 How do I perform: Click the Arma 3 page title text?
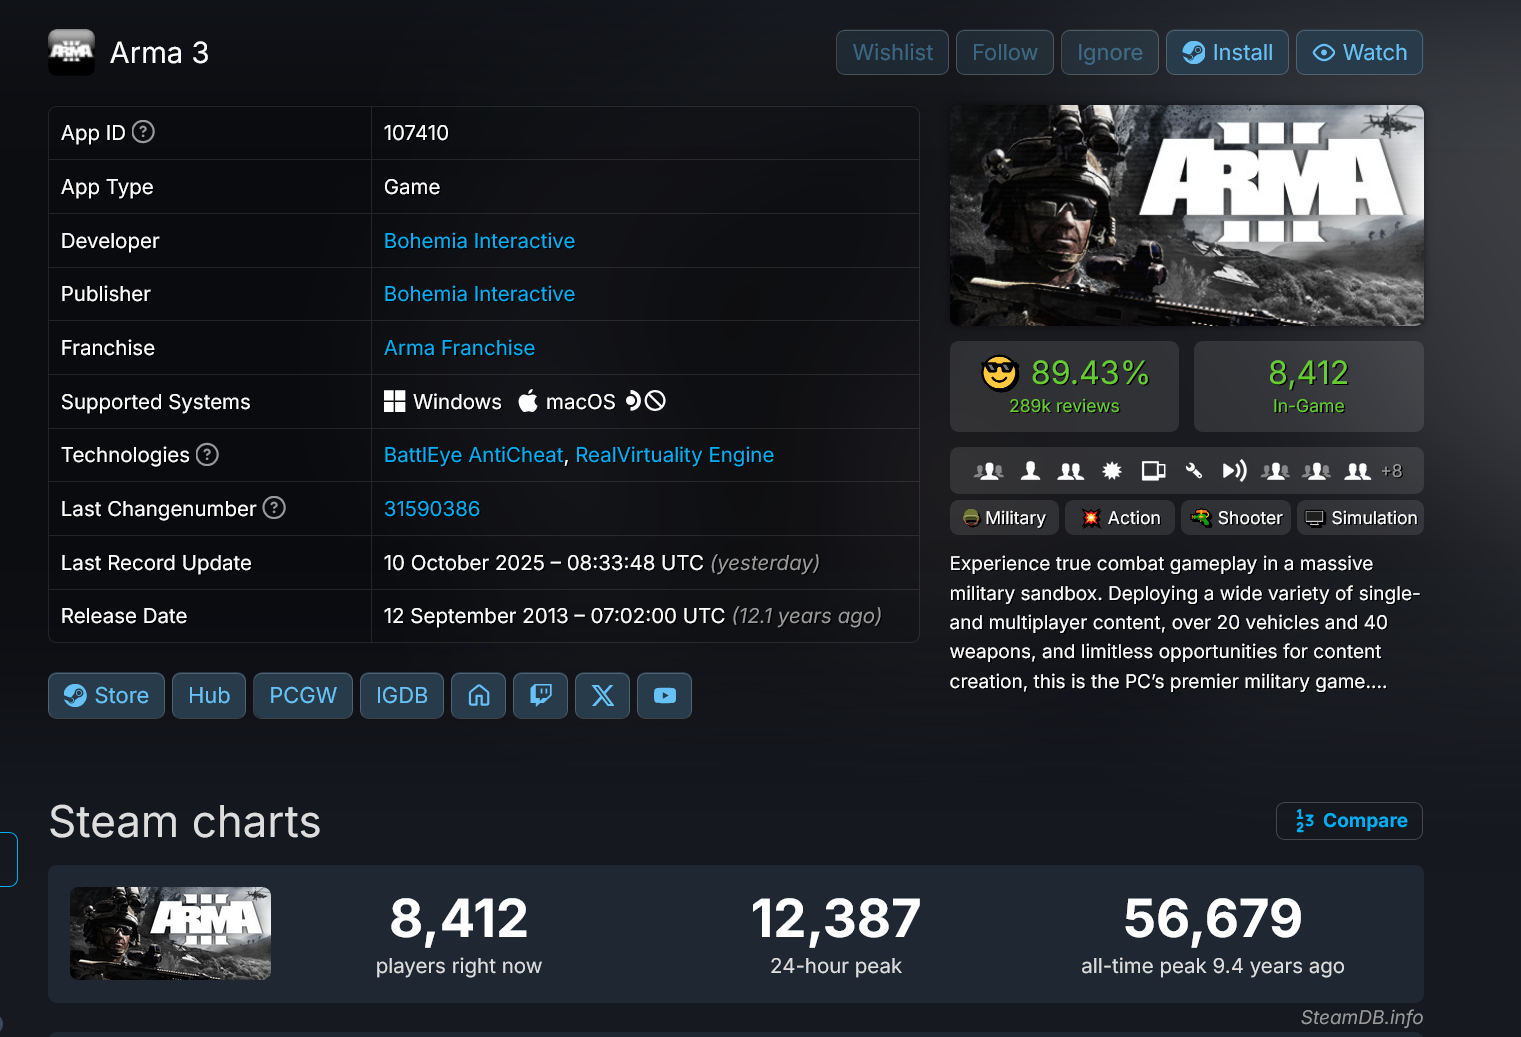(x=159, y=52)
